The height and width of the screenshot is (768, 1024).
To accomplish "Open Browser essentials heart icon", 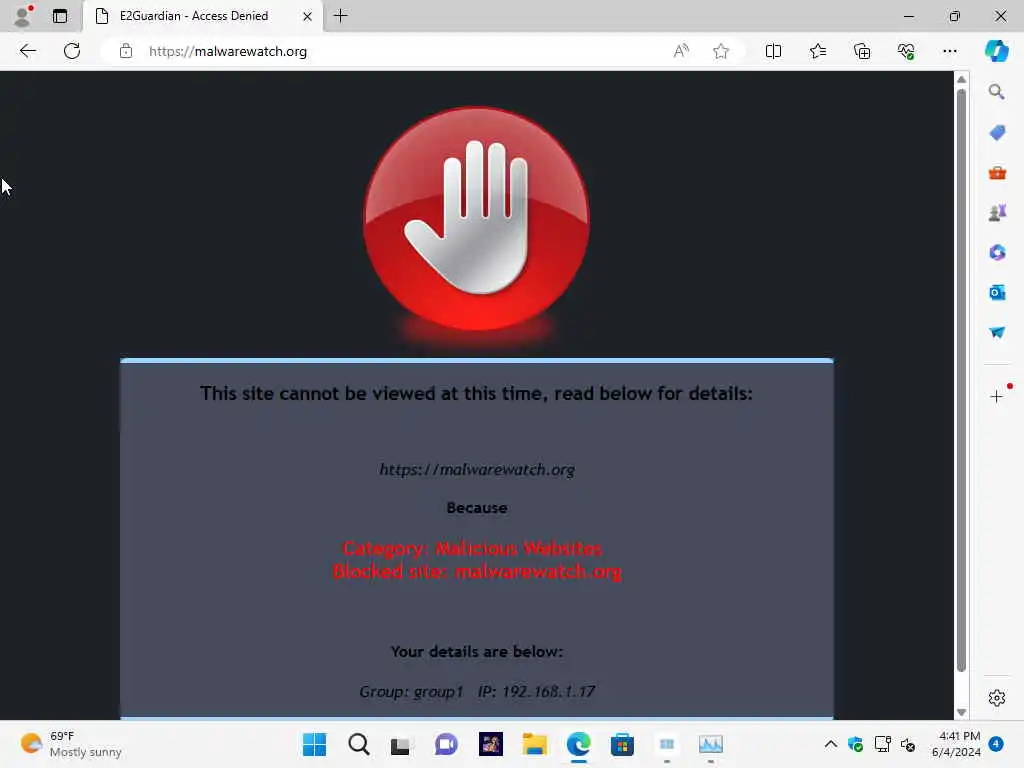I will coord(906,51).
